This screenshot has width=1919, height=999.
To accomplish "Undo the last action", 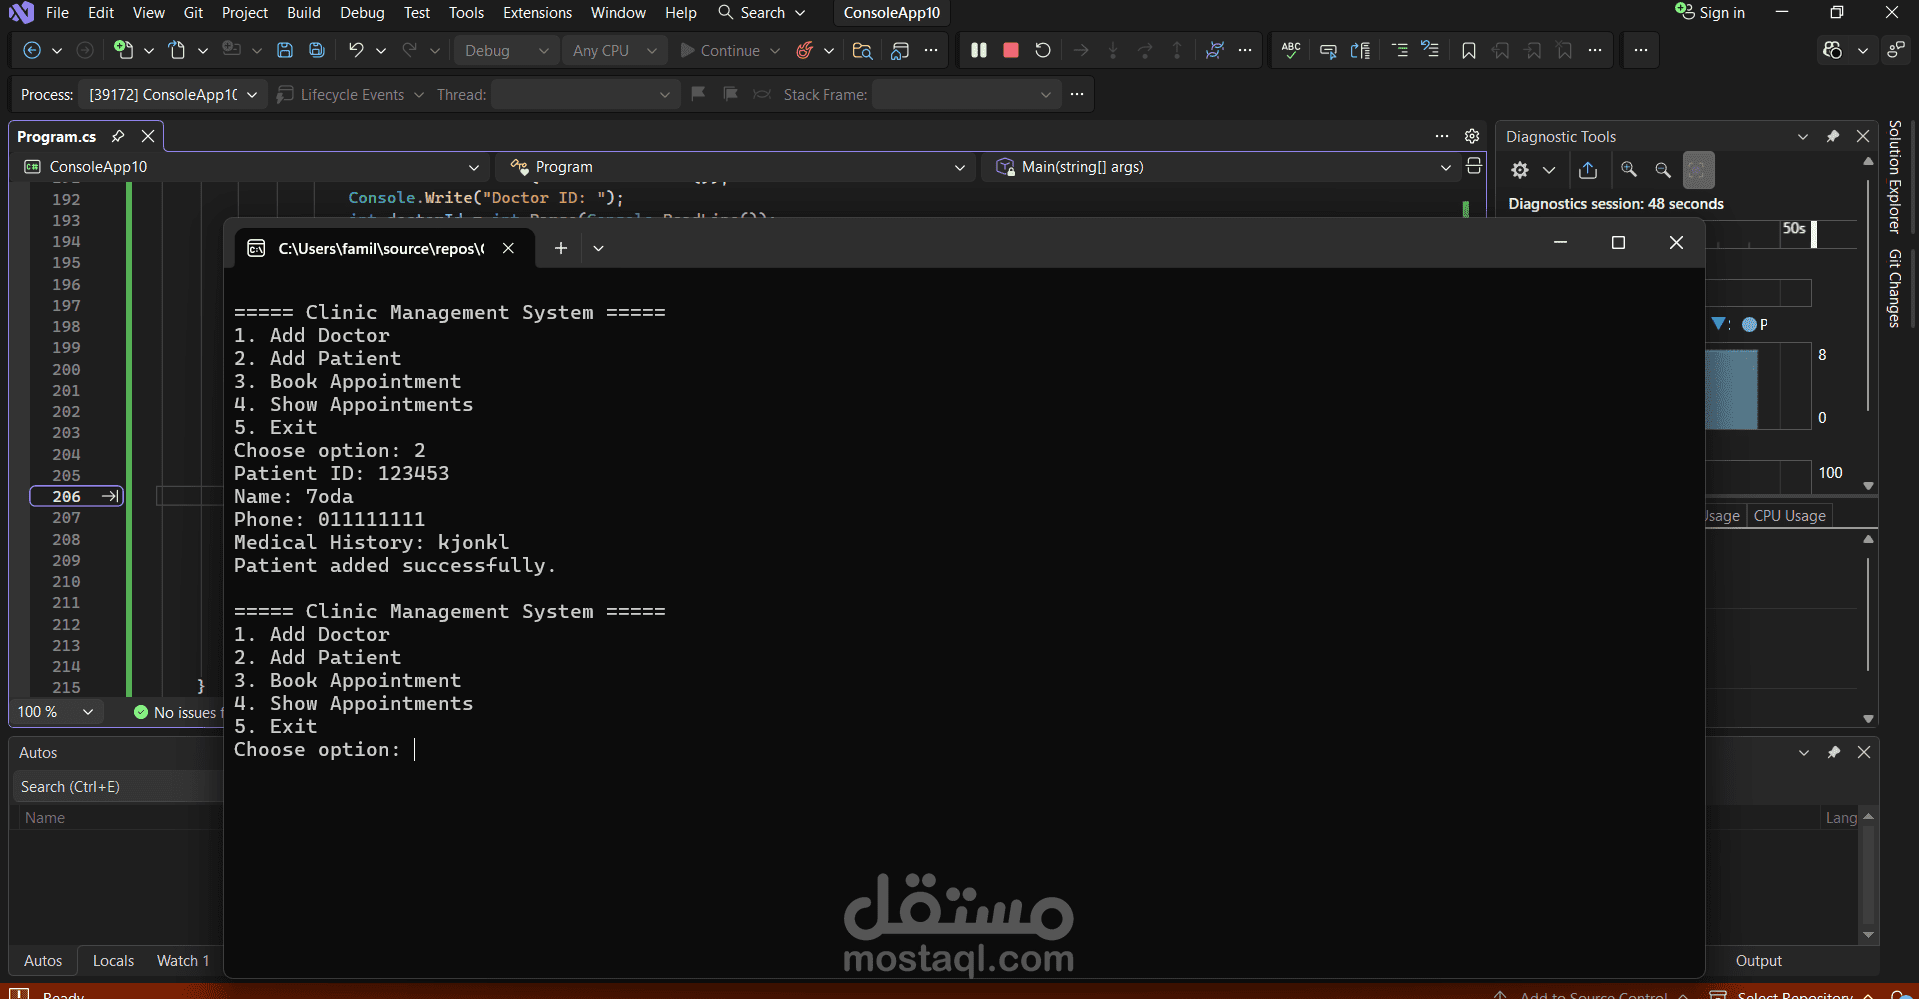I will [x=356, y=50].
